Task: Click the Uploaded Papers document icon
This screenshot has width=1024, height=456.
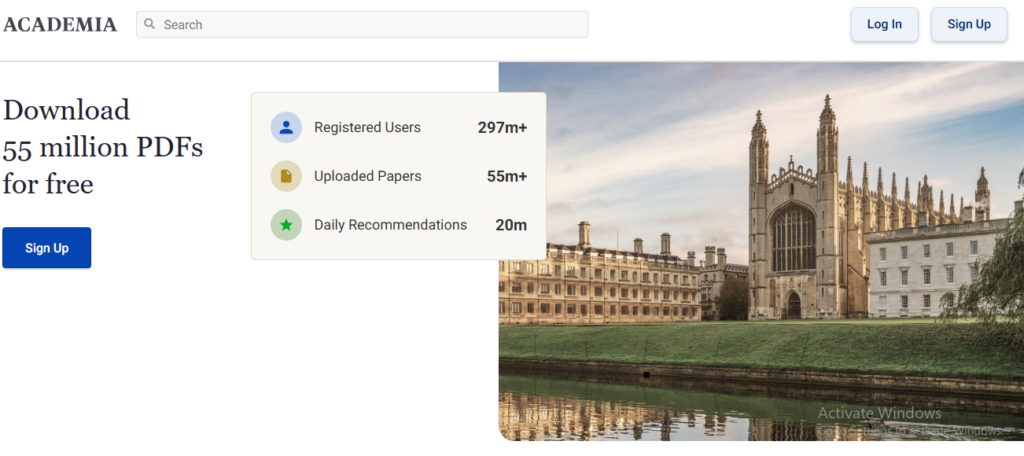Action: pyautogui.click(x=286, y=176)
